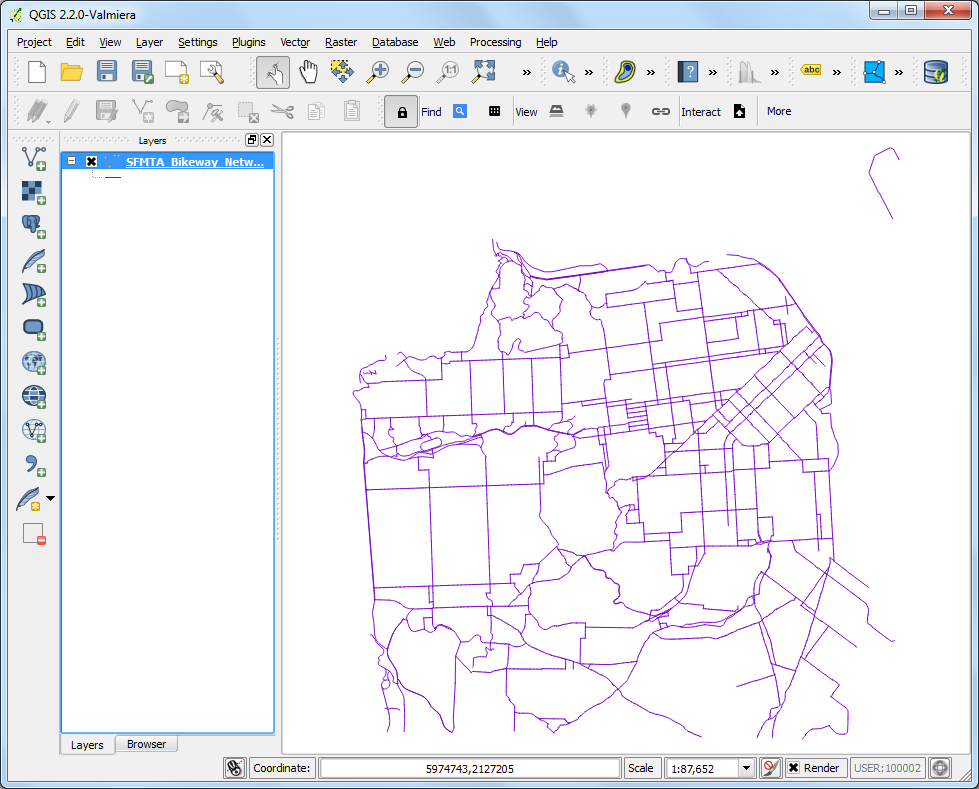Toggle visibility of SFMTA Bikeway Network layer
Viewport: 979px width, 789px height.
(91, 161)
